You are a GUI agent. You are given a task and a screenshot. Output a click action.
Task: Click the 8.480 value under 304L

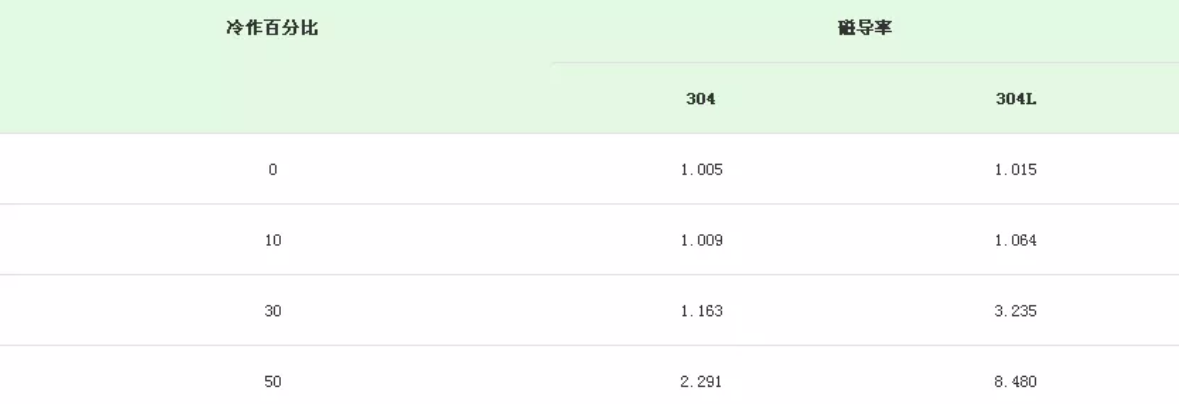1016,381
